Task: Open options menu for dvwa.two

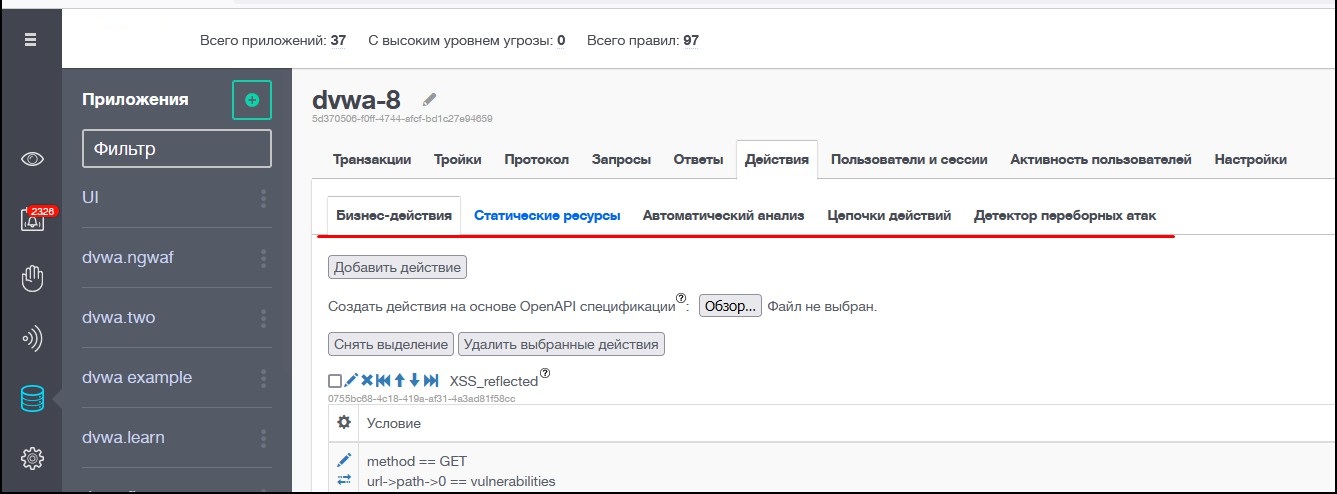Action: (x=264, y=318)
